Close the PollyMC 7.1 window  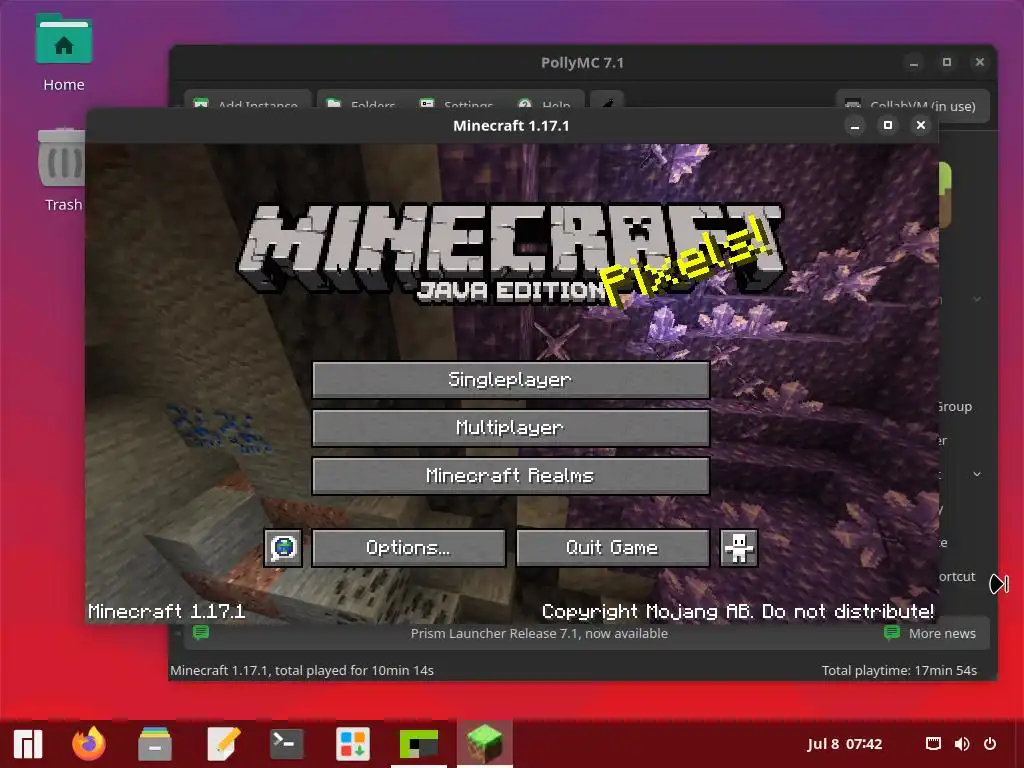(x=980, y=62)
